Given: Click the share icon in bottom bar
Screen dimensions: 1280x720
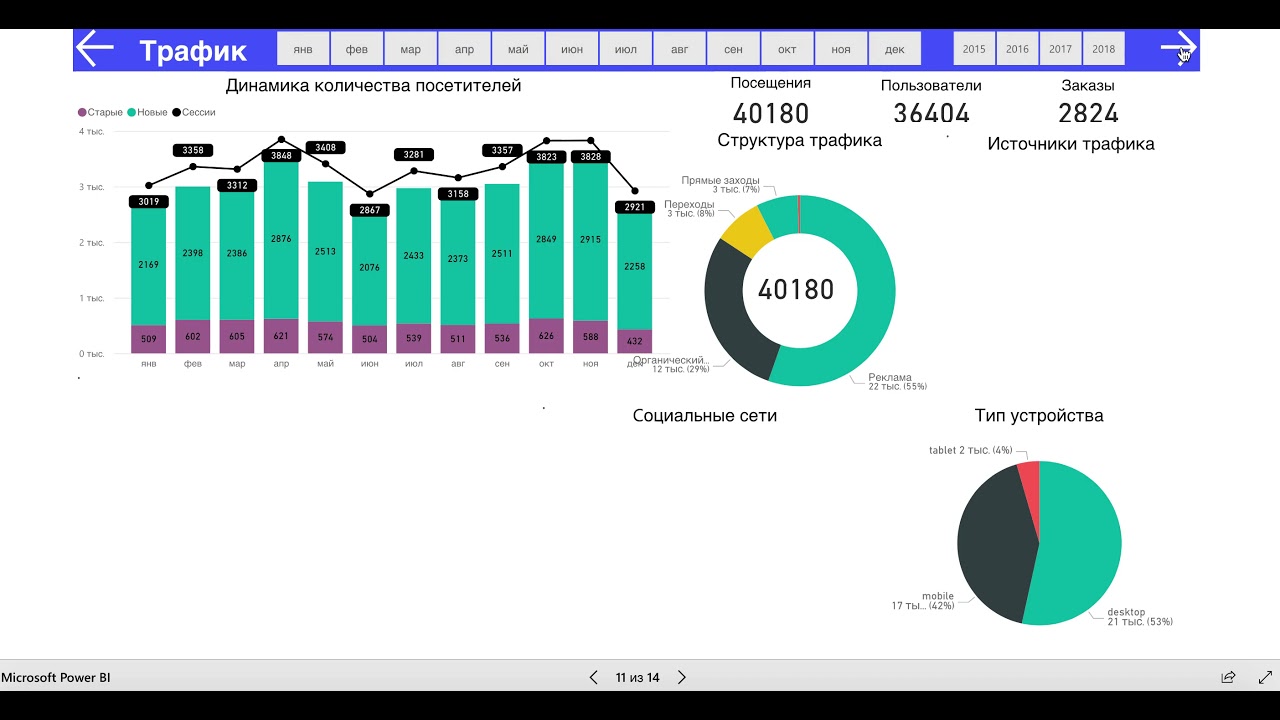Looking at the screenshot, I should point(1228,677).
